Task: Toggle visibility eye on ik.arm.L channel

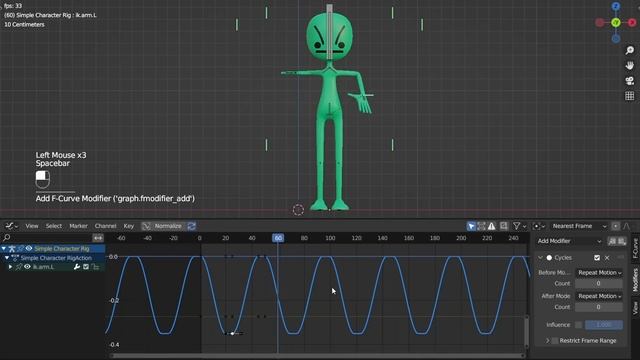Action: point(27,267)
